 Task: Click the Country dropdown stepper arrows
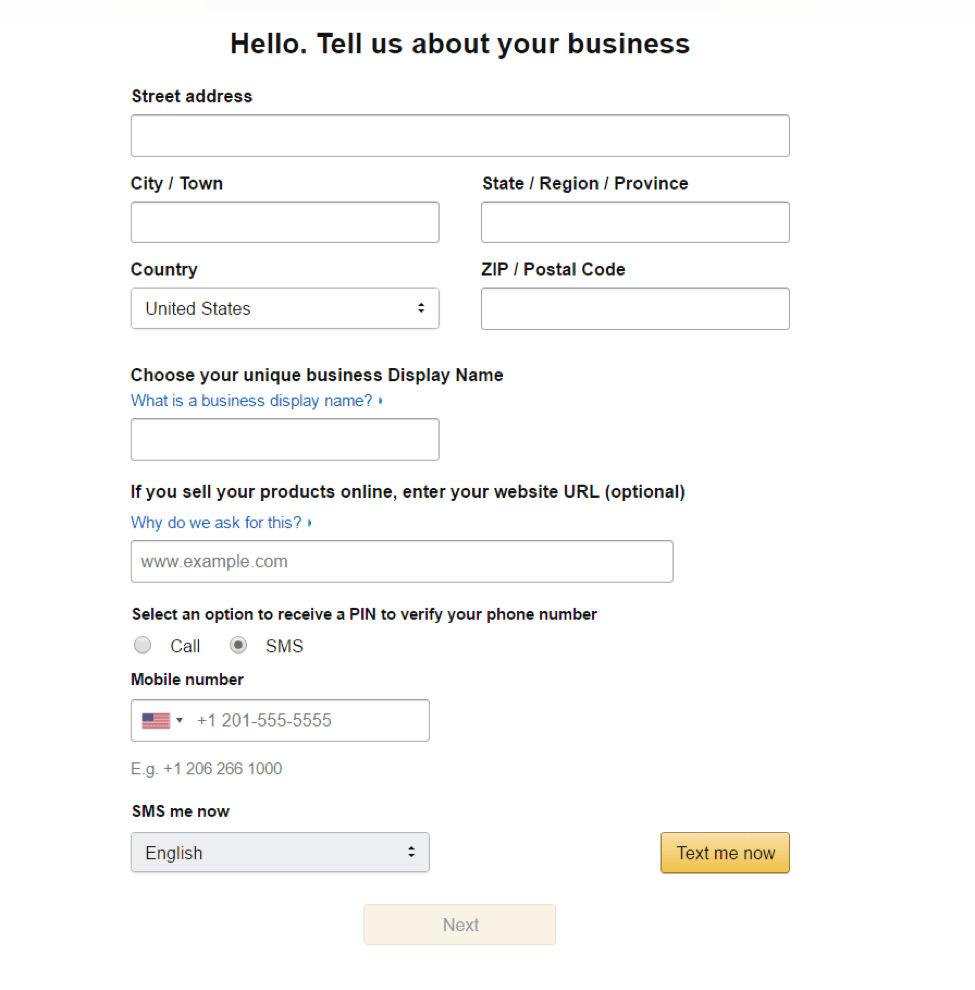[x=421, y=308]
